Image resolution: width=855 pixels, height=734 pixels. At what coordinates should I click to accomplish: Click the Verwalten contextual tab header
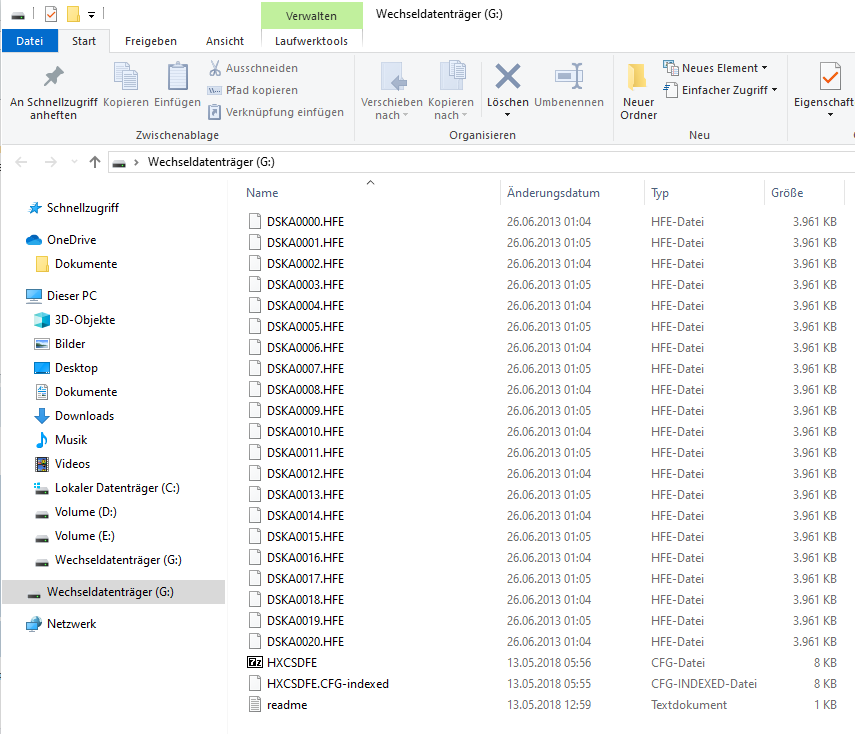coord(311,16)
